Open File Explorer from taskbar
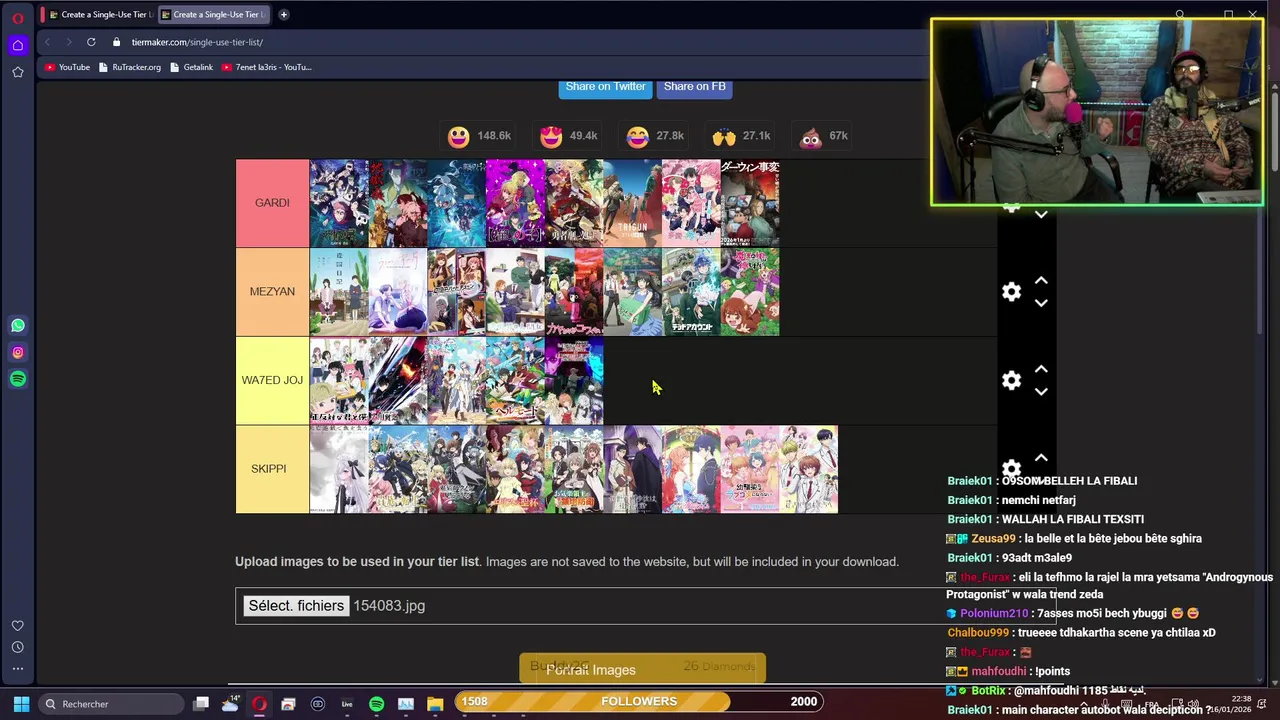 point(435,704)
